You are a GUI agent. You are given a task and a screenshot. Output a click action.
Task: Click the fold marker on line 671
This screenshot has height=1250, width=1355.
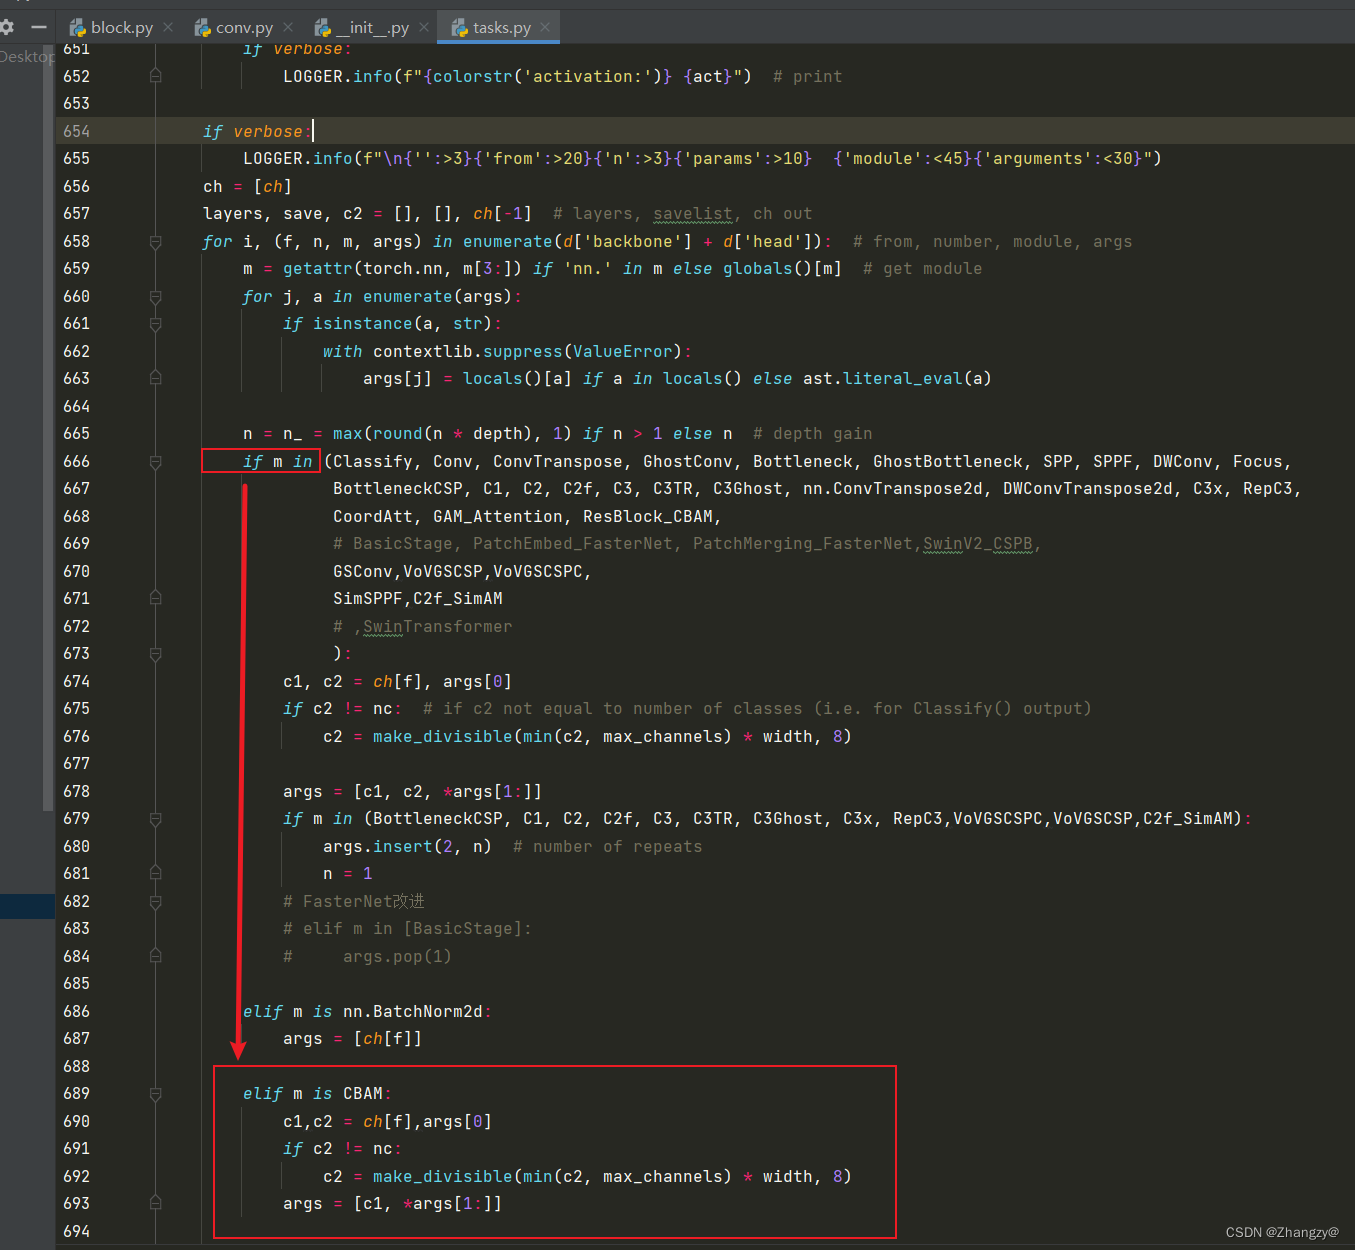(155, 598)
